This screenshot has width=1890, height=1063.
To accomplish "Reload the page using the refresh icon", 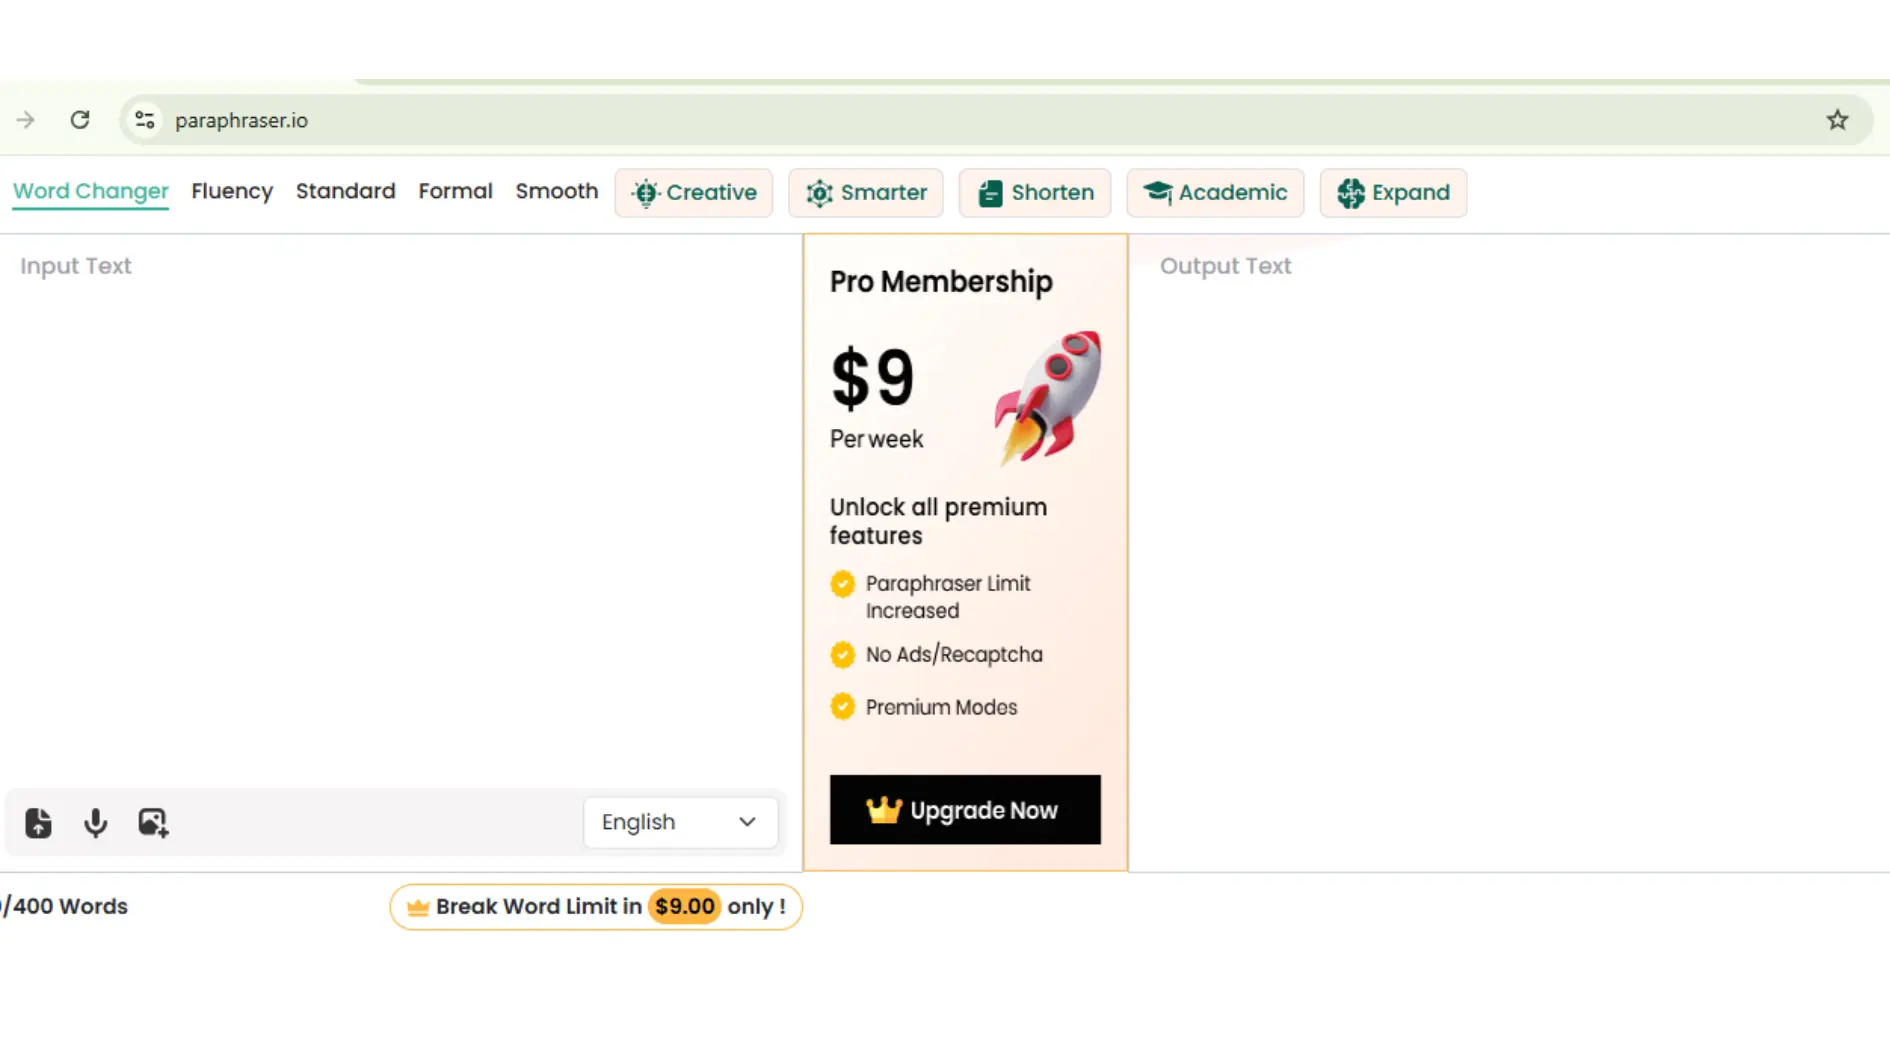I will point(80,120).
